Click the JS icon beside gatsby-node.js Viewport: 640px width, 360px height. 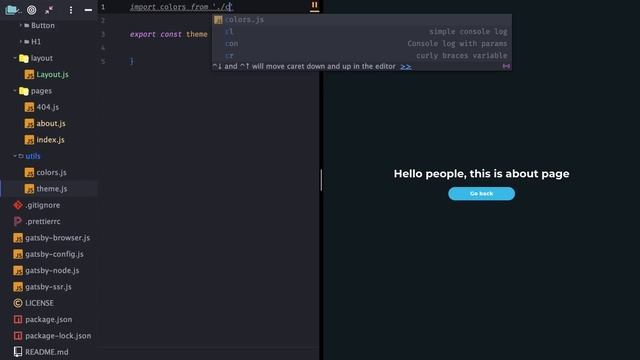point(18,270)
